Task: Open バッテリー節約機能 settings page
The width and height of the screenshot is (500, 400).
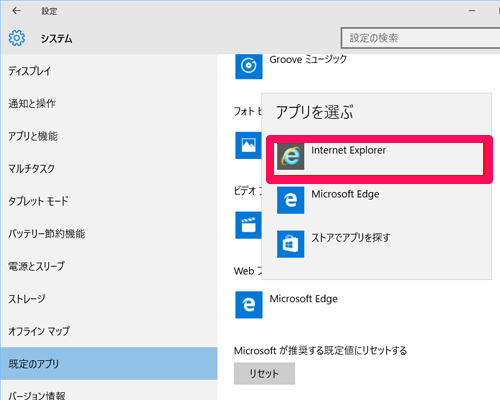Action: (x=109, y=233)
